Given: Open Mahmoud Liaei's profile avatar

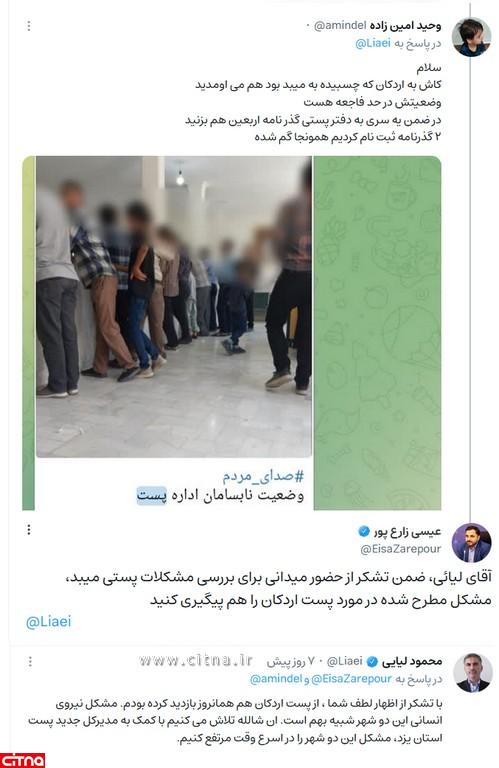Looking at the screenshot, I should (473, 672).
